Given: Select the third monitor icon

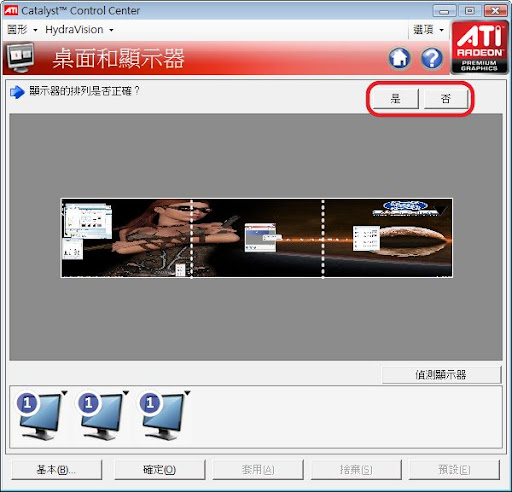Looking at the screenshot, I should (x=163, y=416).
